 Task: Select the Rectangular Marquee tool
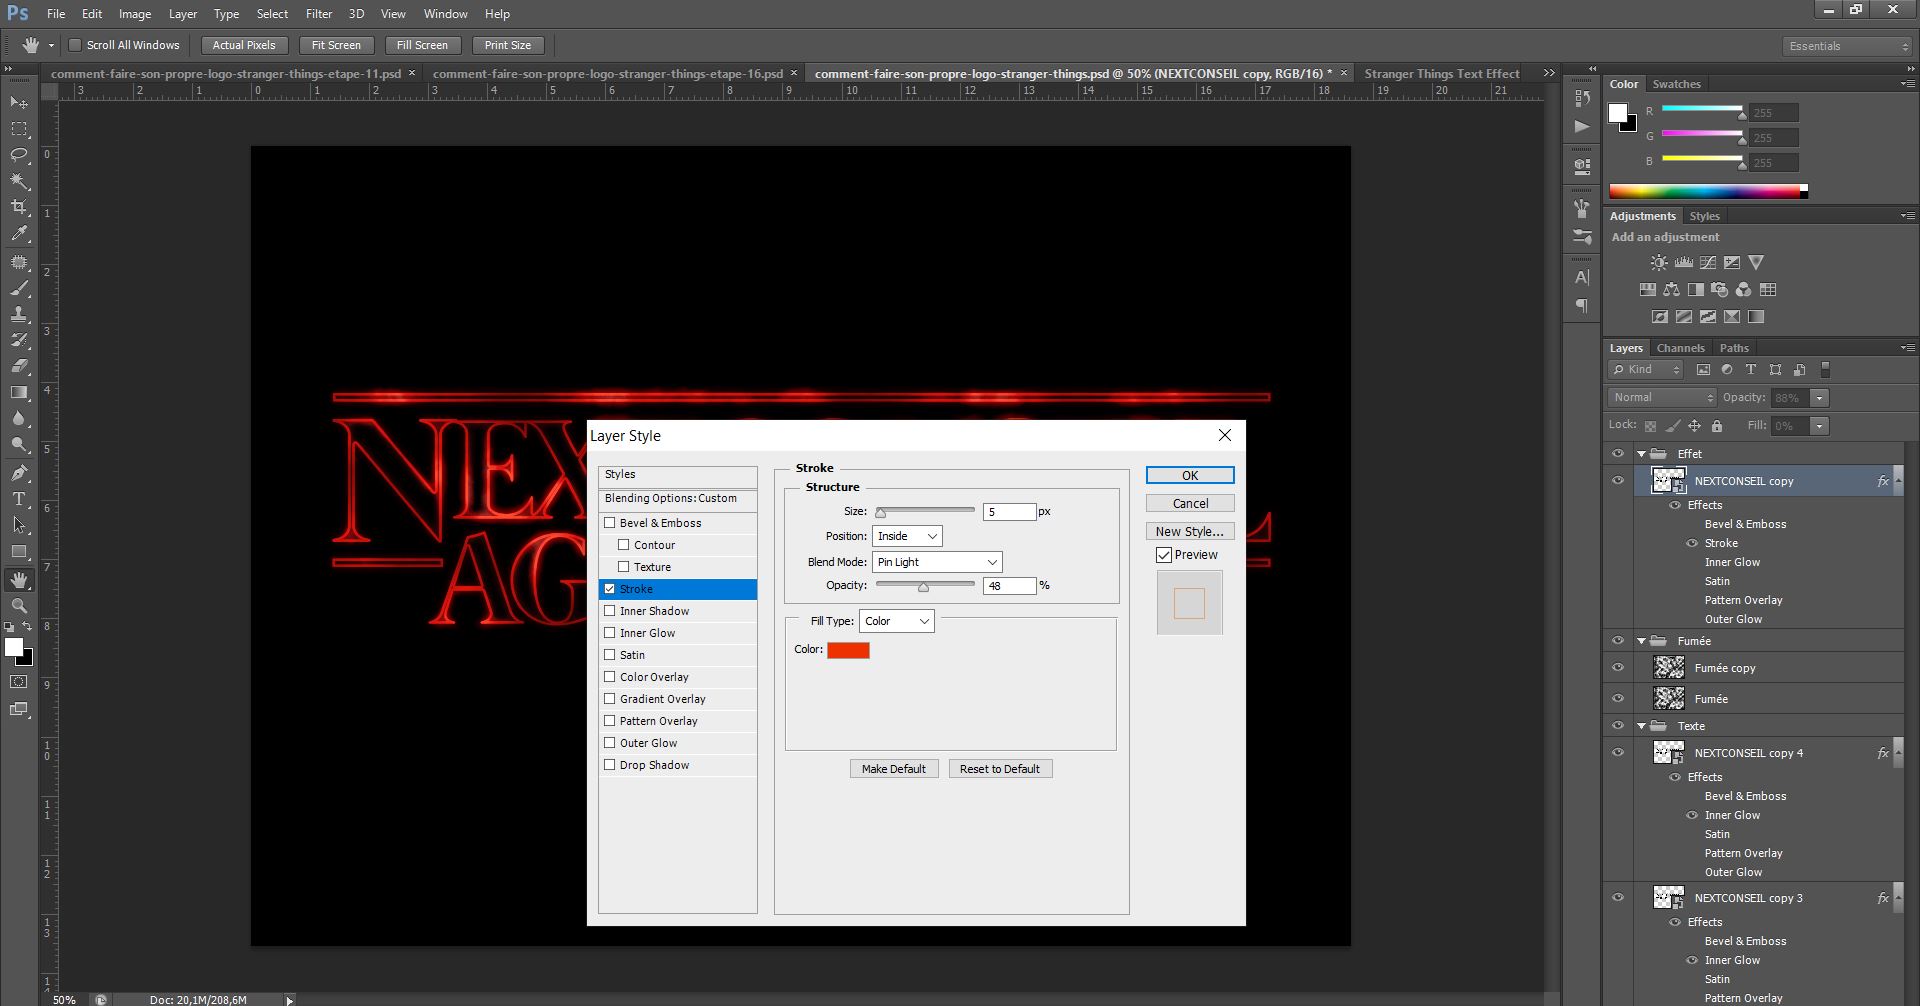tap(19, 129)
